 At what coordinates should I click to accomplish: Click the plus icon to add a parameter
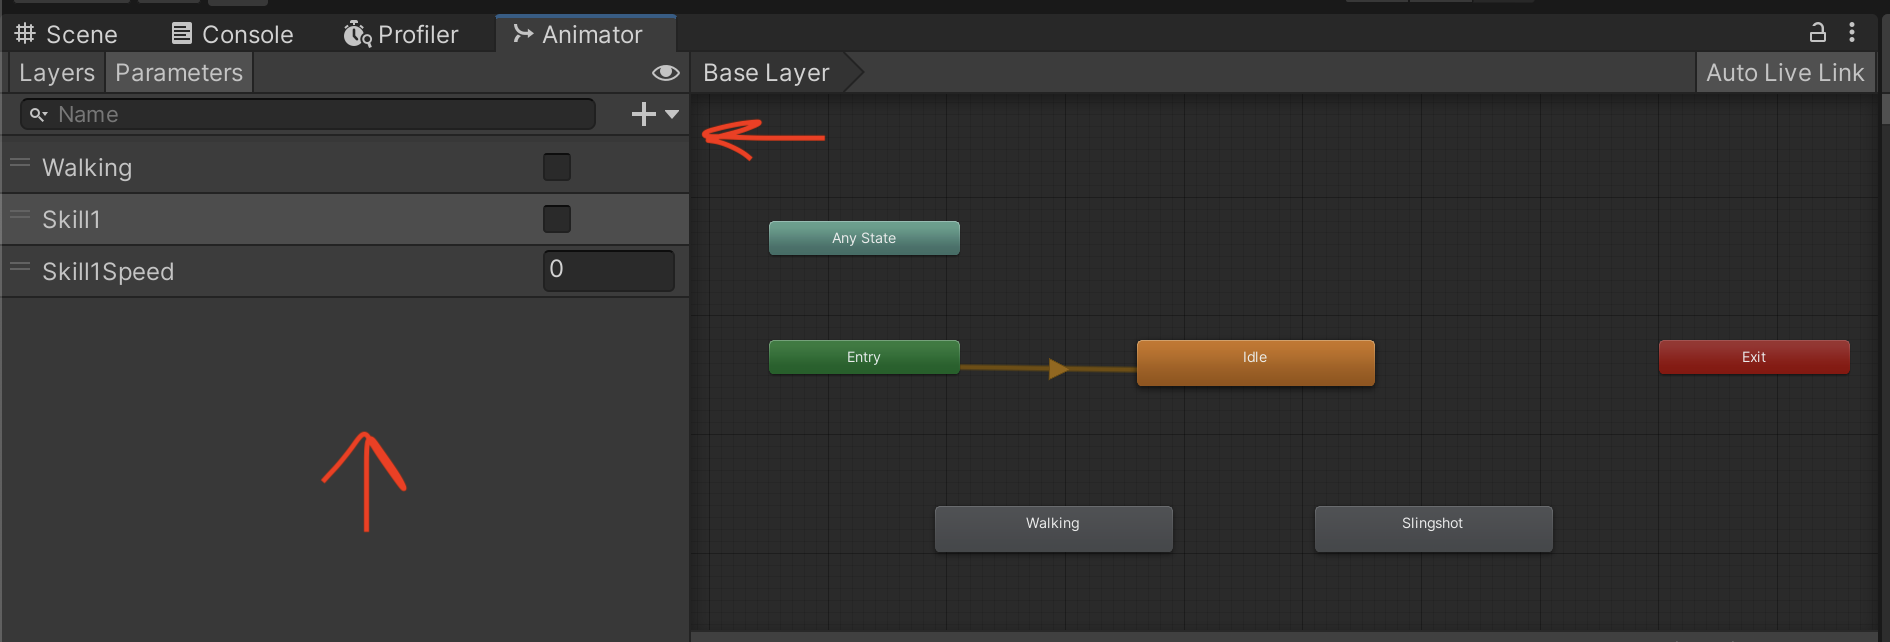[x=643, y=114]
